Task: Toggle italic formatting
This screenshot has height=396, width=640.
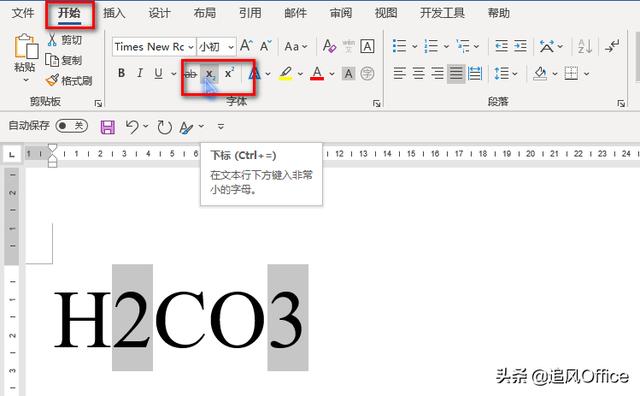Action: [x=140, y=73]
